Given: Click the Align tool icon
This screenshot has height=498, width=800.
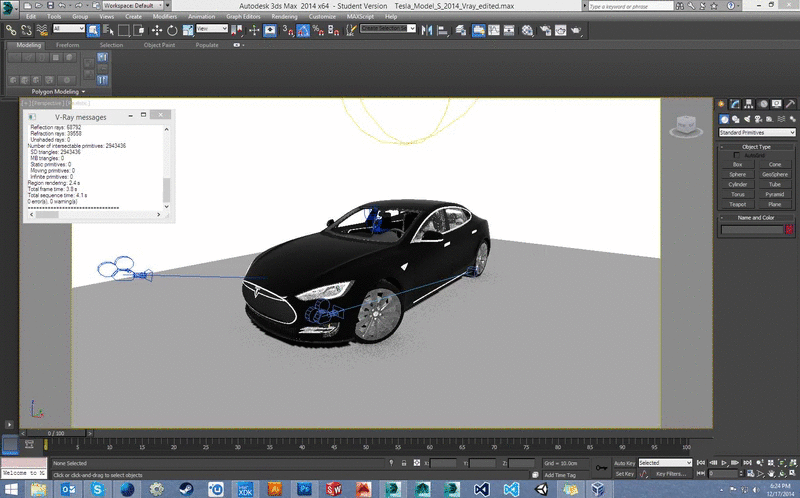Looking at the screenshot, I should [442, 30].
